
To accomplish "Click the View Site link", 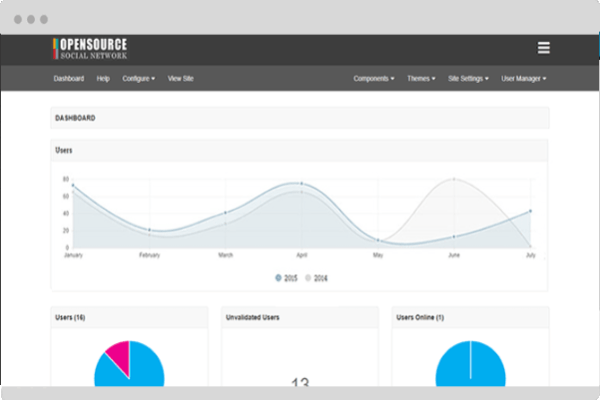I will (181, 78).
